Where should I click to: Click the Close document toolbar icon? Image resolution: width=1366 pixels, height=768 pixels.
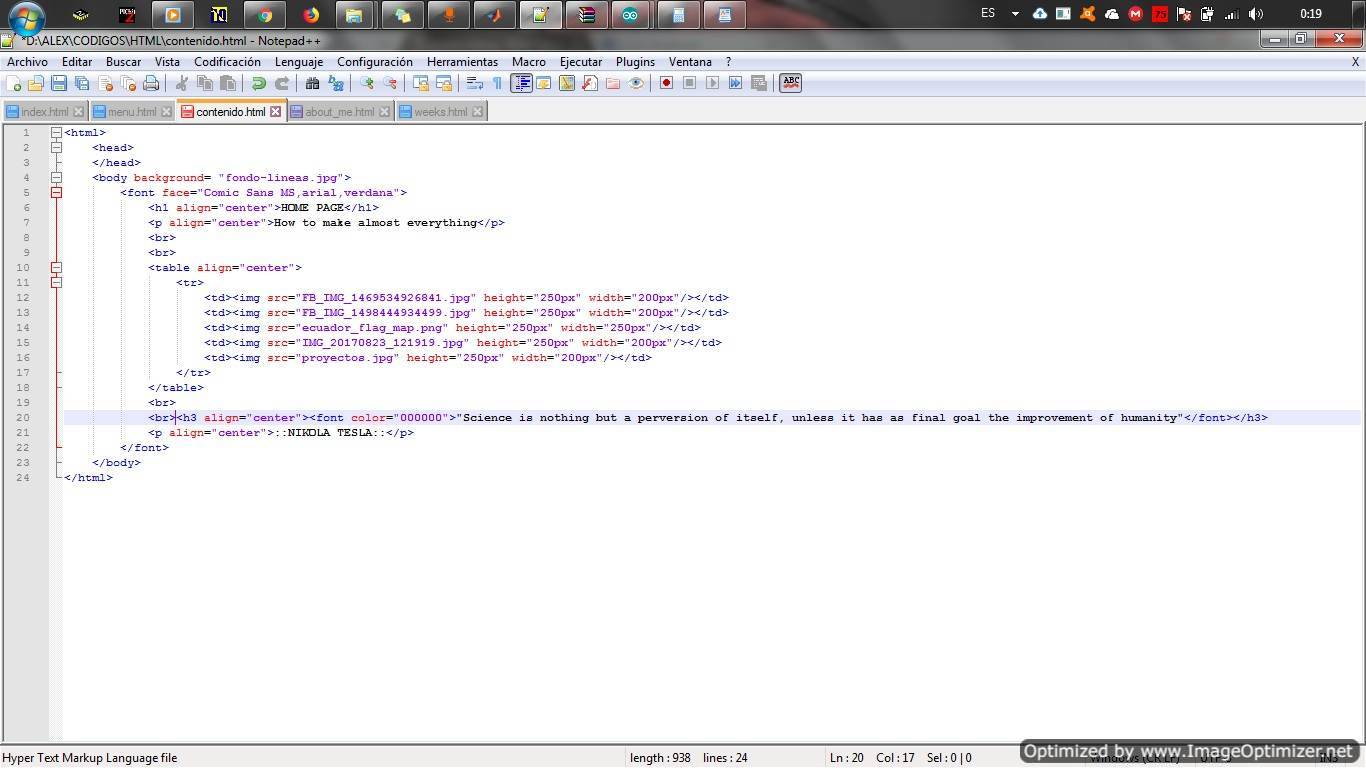pos(105,83)
